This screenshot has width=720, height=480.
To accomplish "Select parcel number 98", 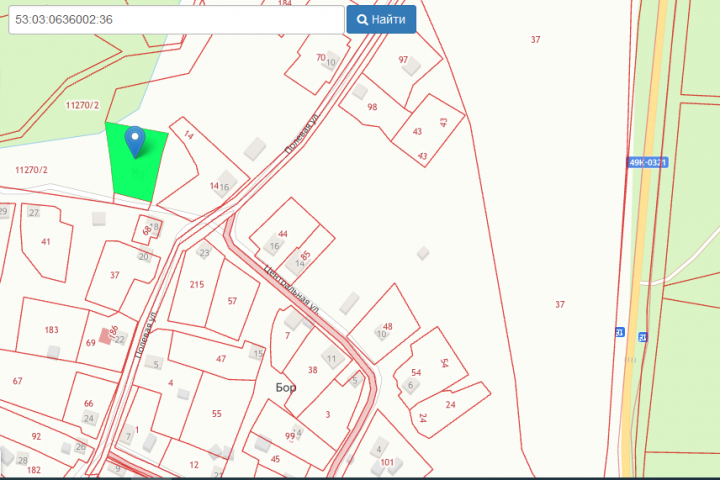I will 372,107.
